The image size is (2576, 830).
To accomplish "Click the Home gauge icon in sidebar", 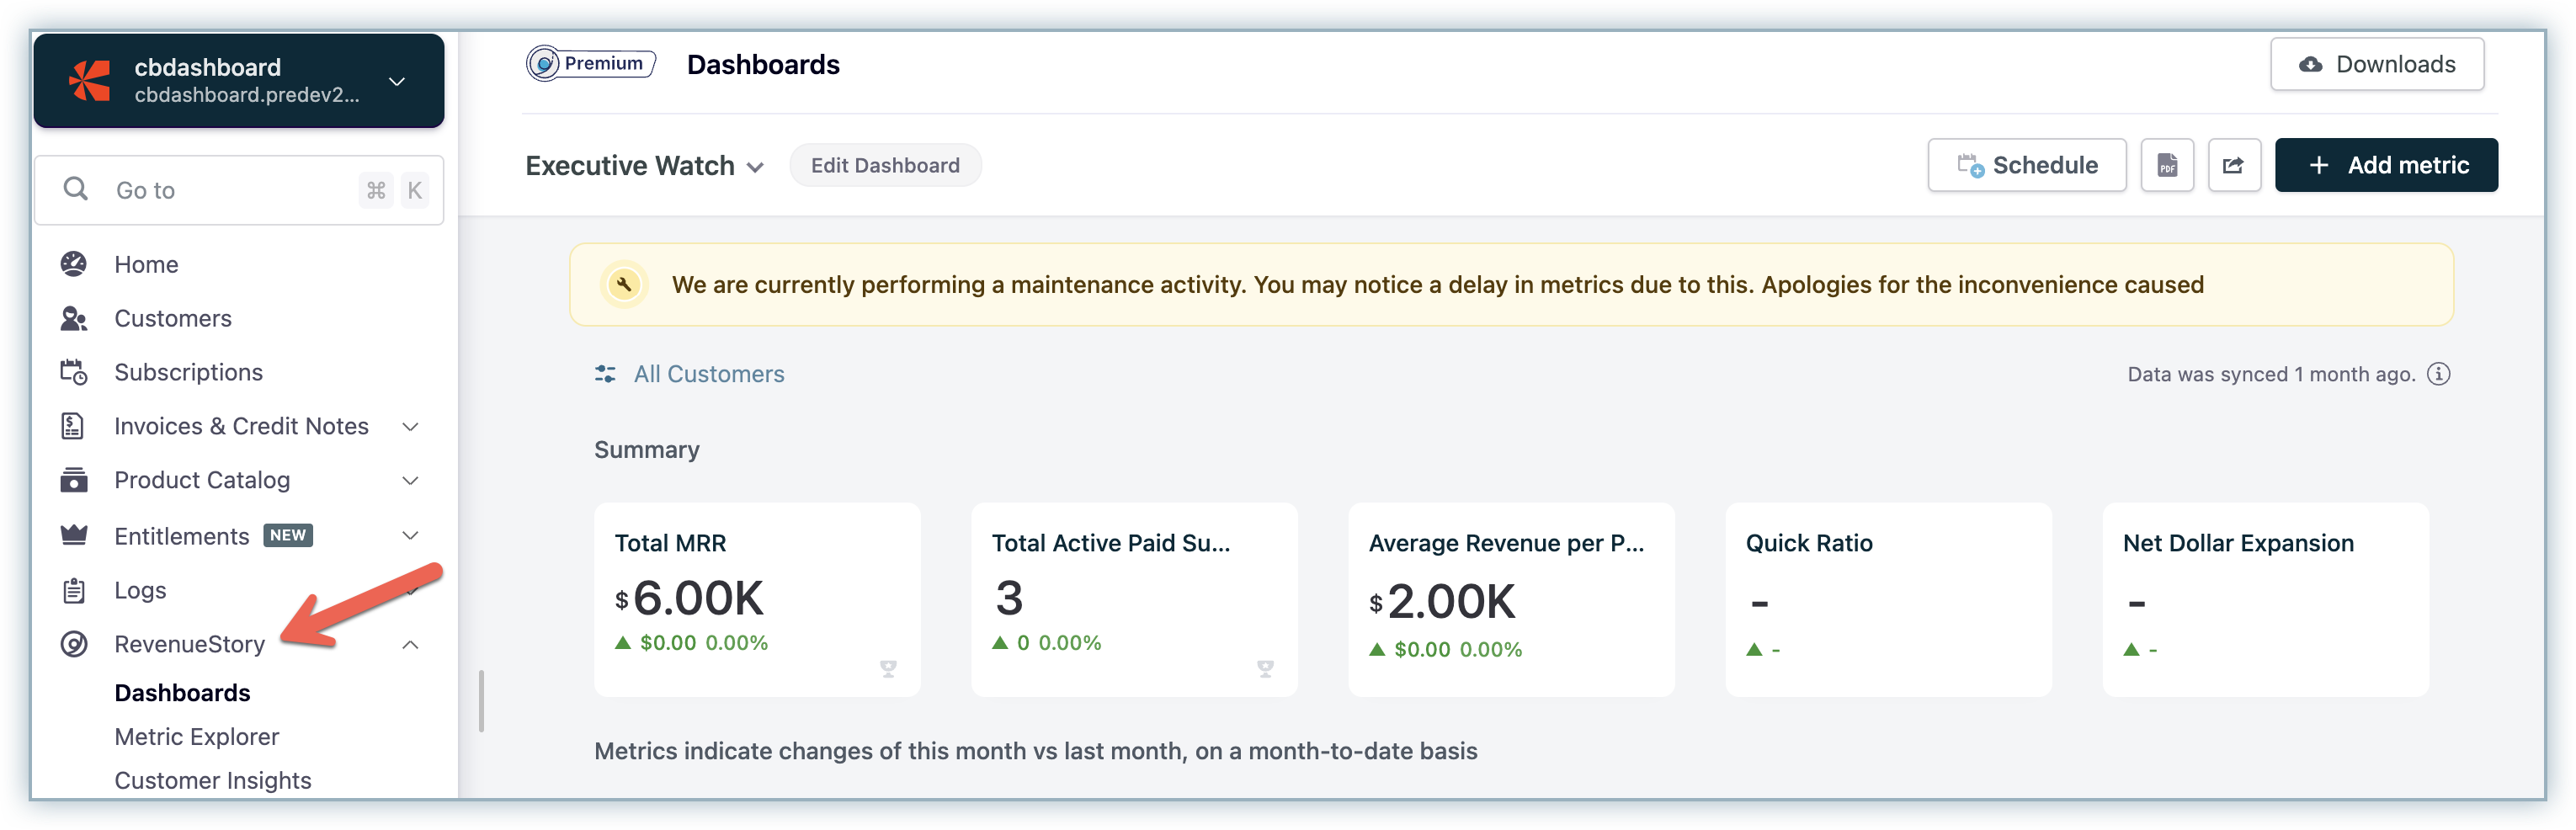I will tap(74, 264).
